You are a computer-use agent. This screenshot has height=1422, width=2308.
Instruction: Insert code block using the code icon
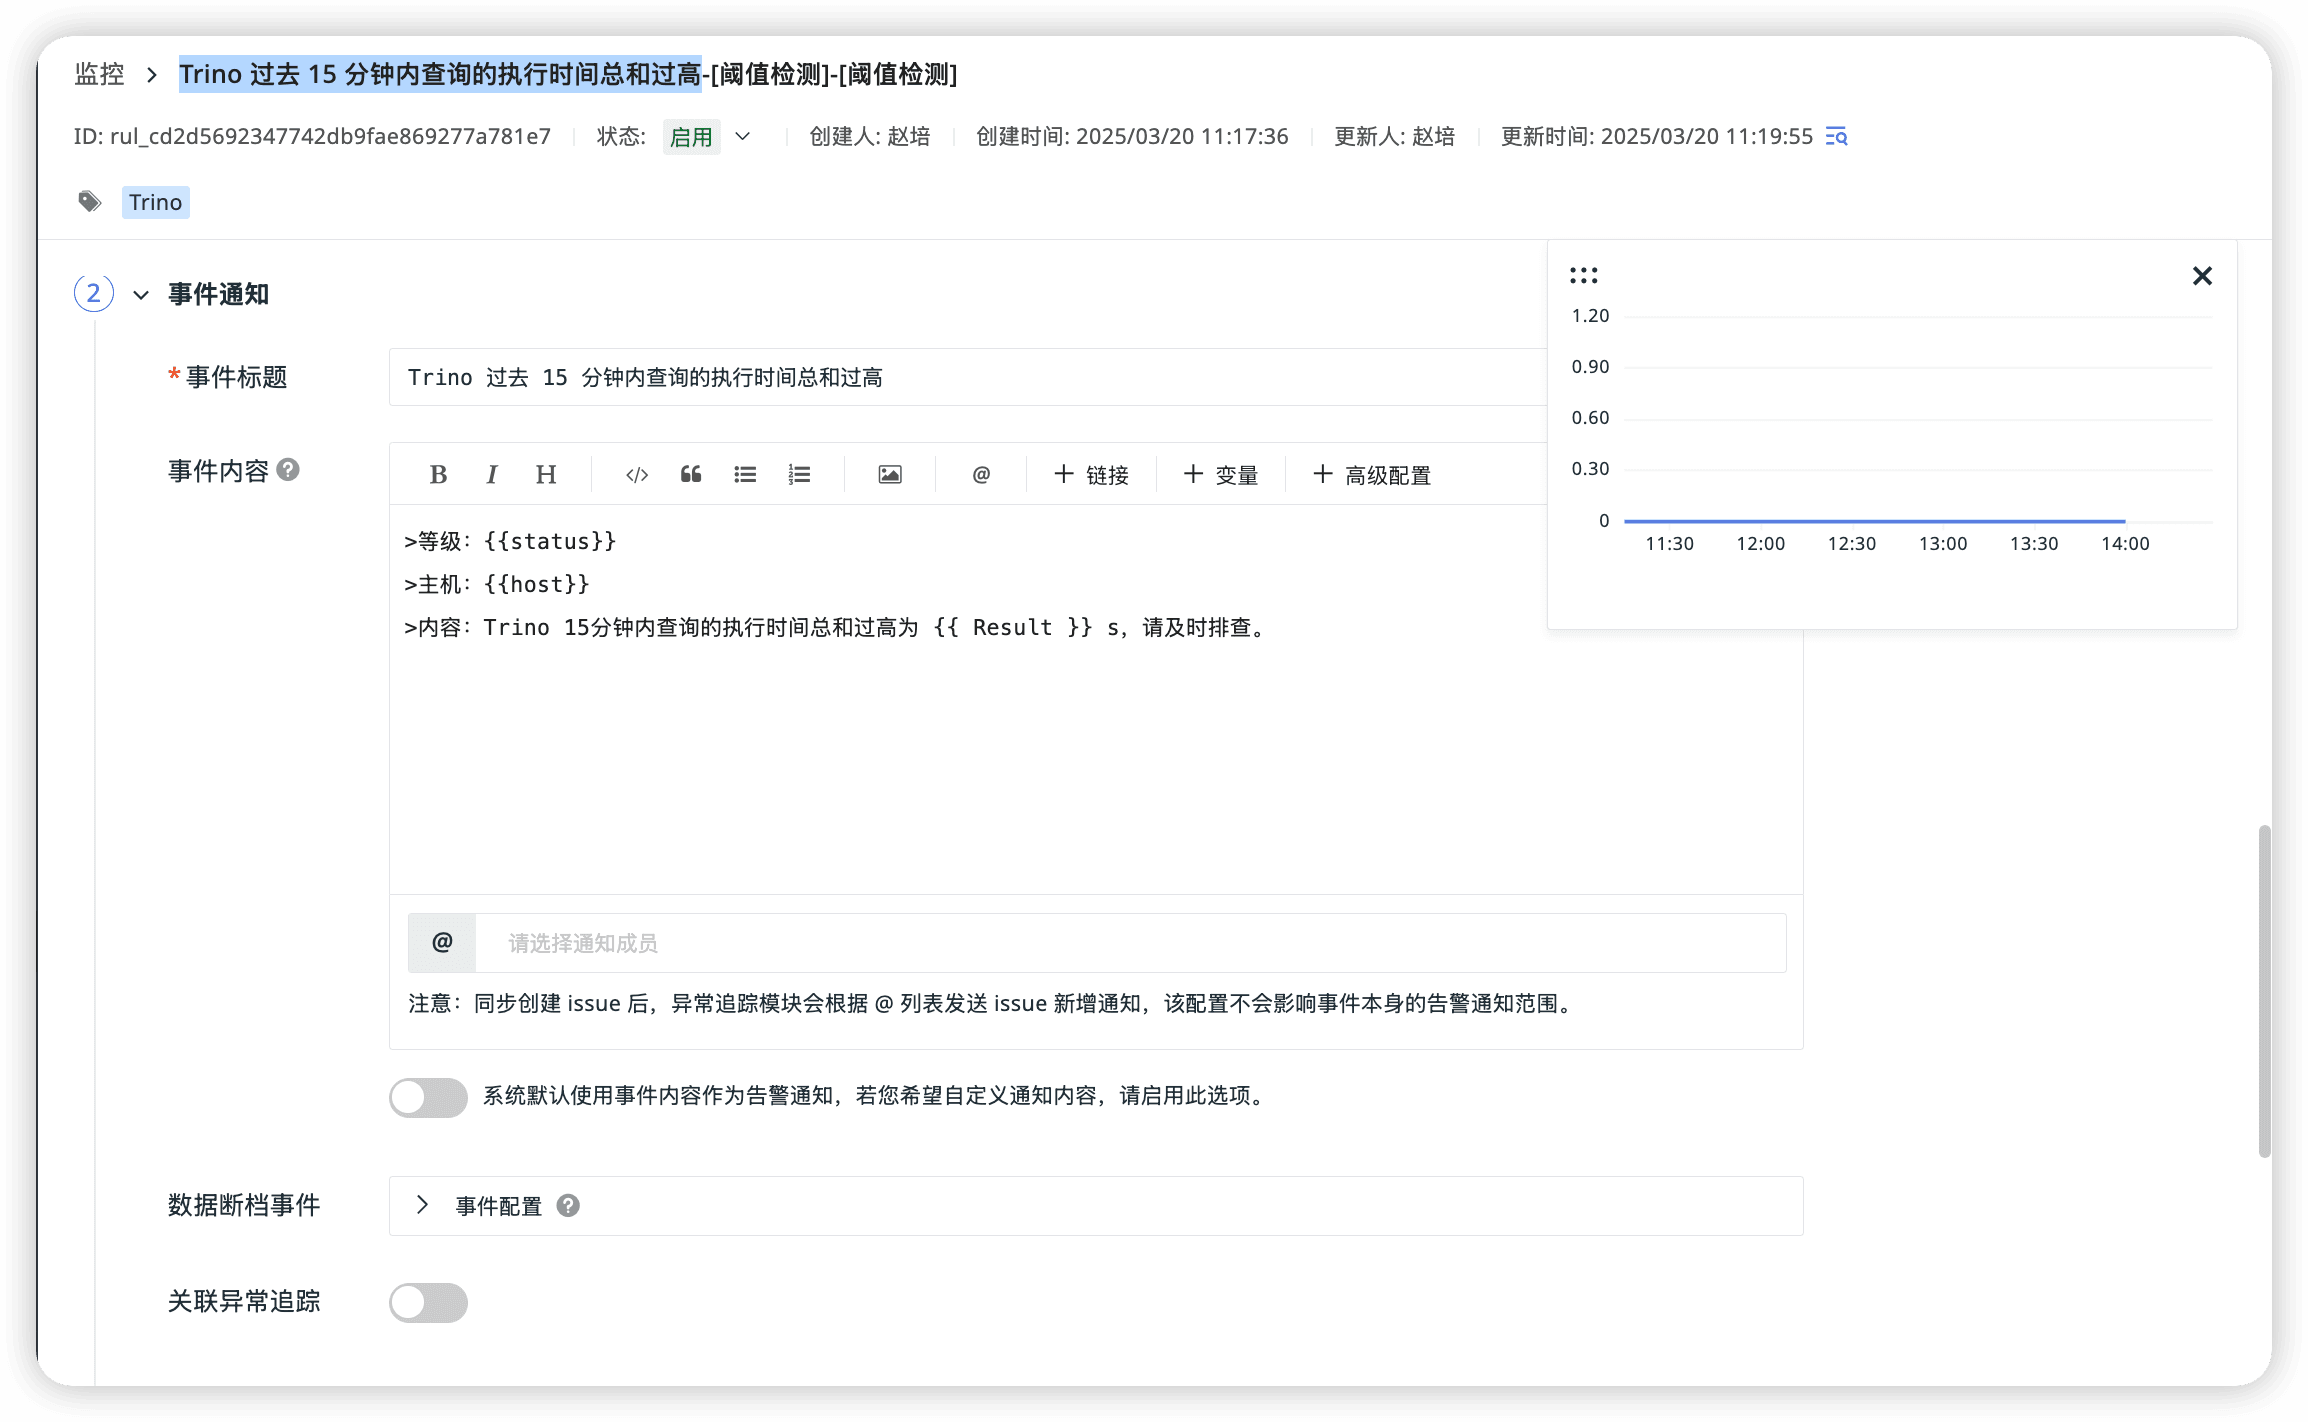click(x=637, y=475)
